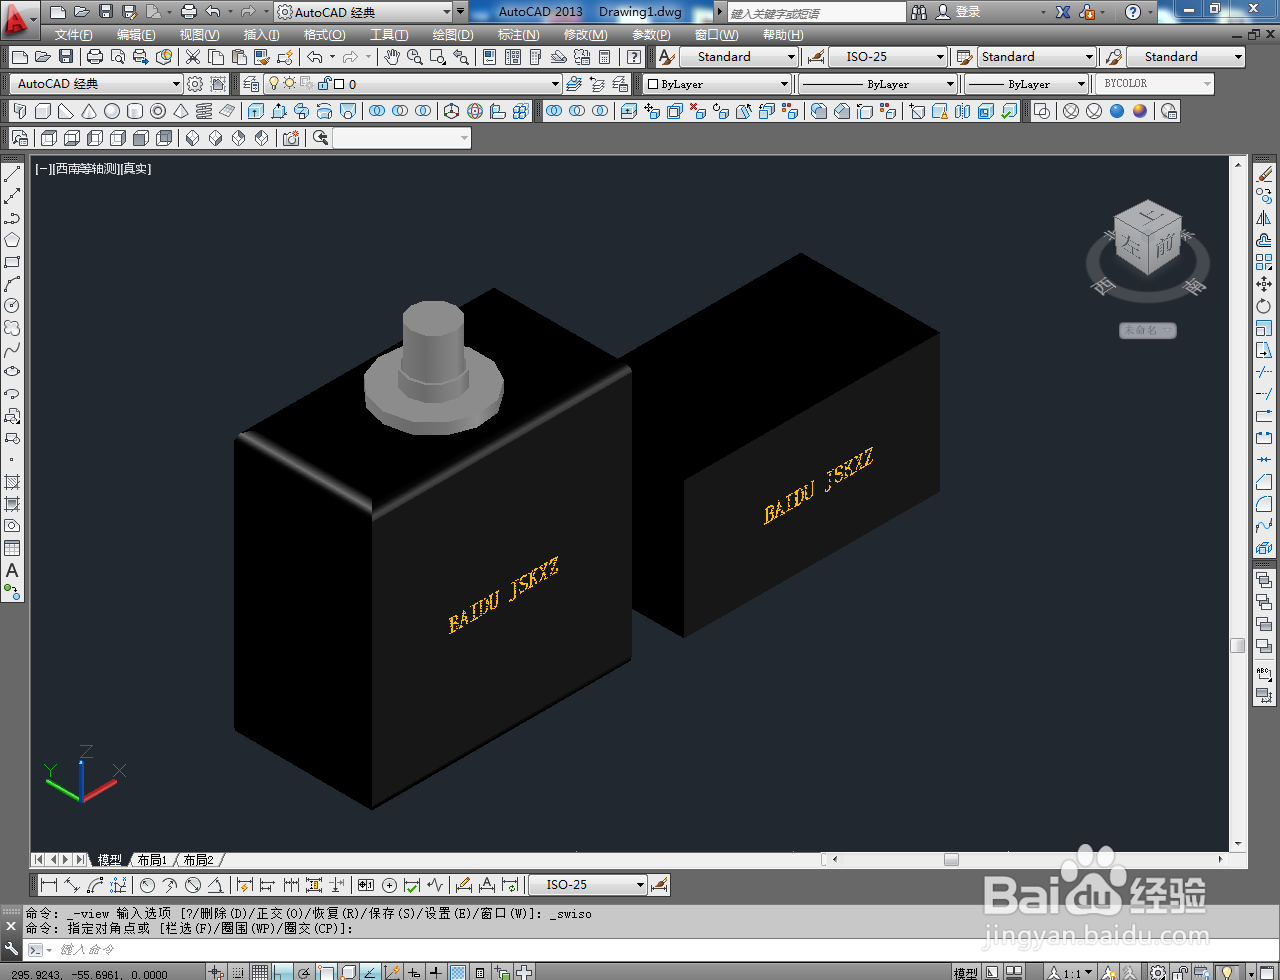This screenshot has width=1280, height=980.
Task: Open the multileader style Standard dropdown
Action: [1187, 57]
